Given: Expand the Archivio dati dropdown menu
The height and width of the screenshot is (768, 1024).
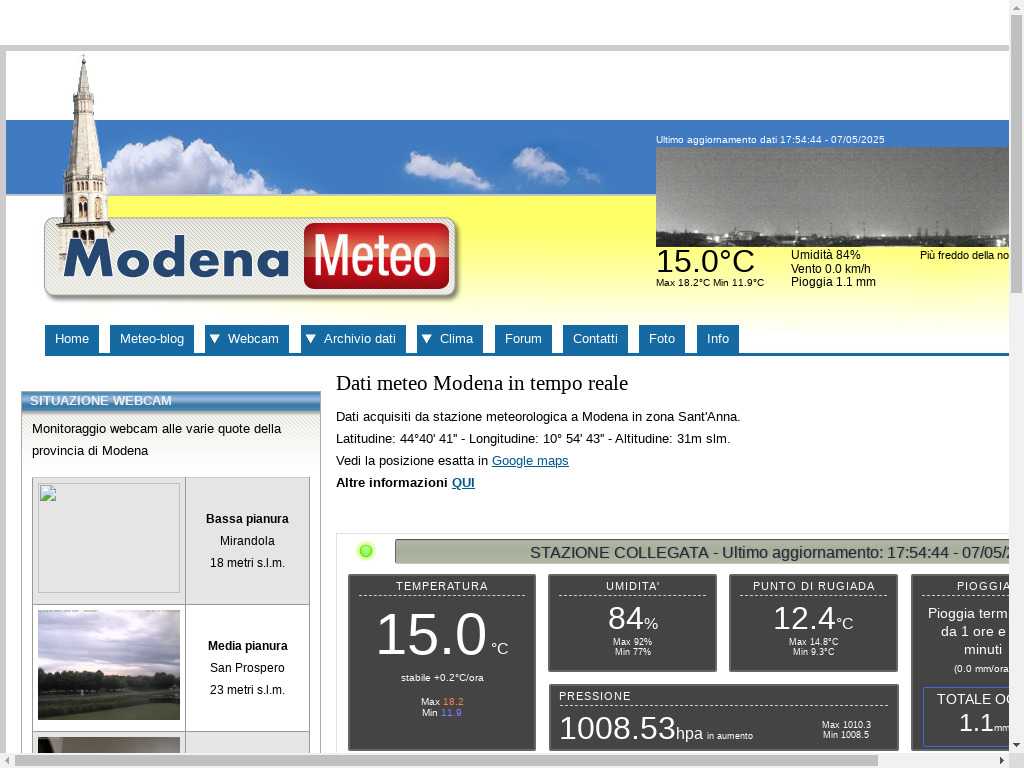Looking at the screenshot, I should tap(353, 339).
